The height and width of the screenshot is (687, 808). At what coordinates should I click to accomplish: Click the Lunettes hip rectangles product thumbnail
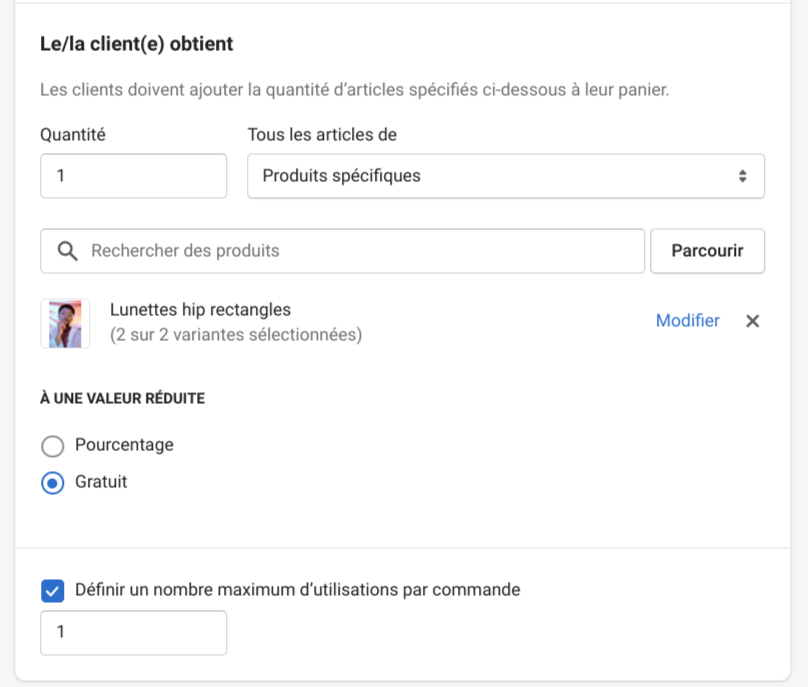pos(65,323)
